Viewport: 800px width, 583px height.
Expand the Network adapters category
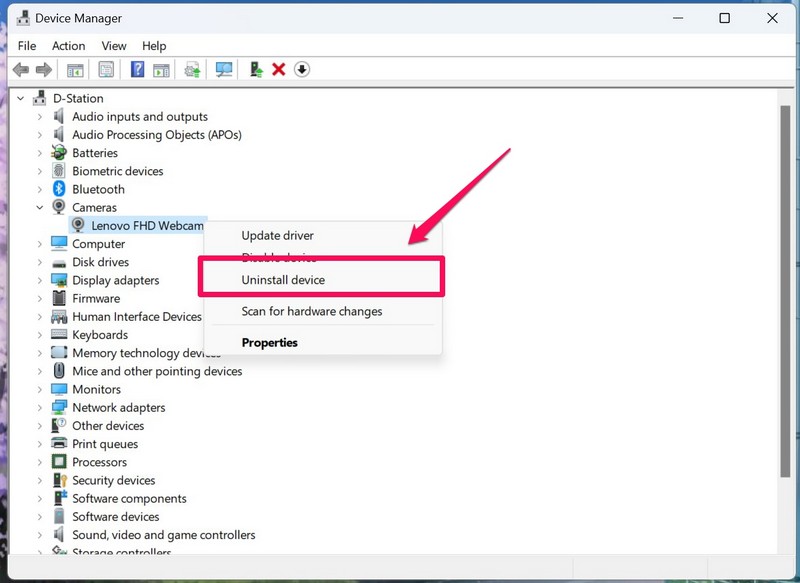click(40, 408)
